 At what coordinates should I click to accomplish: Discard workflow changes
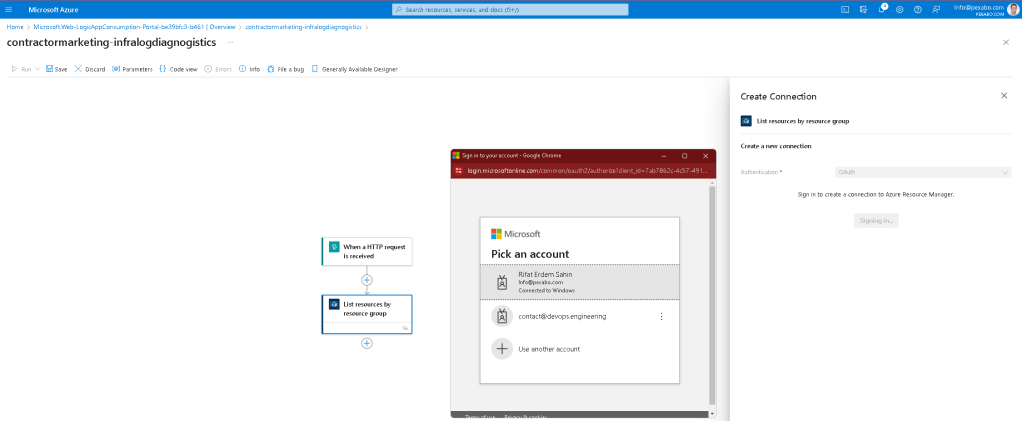pyautogui.click(x=90, y=68)
